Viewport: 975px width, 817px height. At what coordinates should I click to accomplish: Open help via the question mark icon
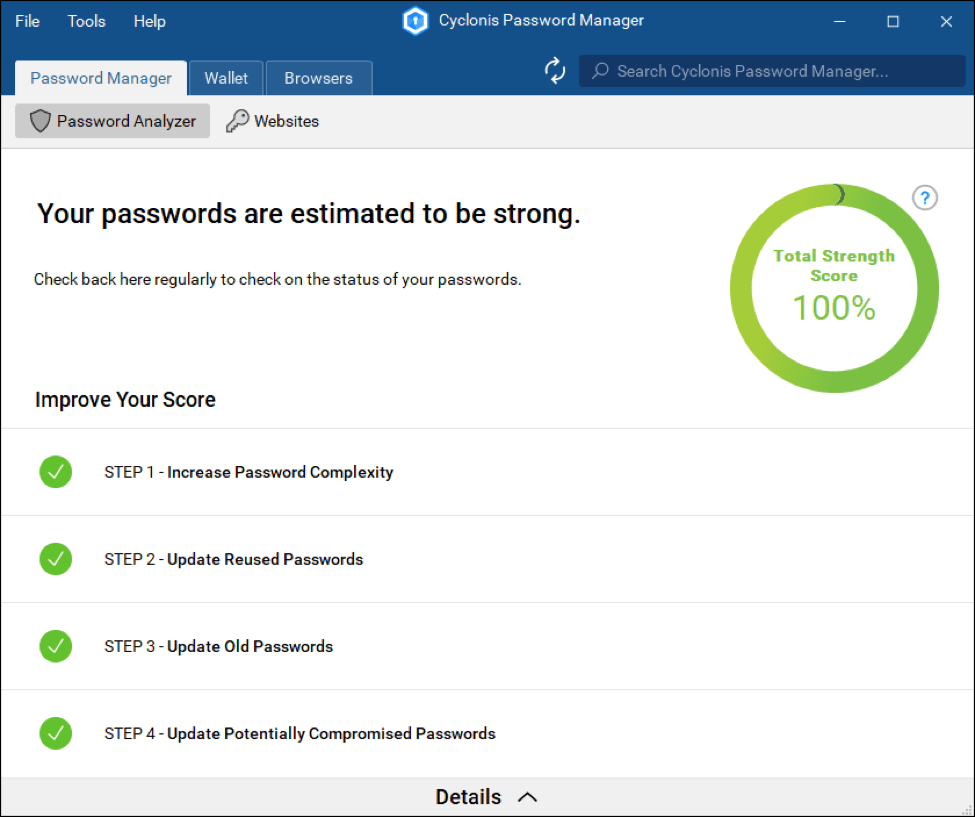(x=924, y=198)
